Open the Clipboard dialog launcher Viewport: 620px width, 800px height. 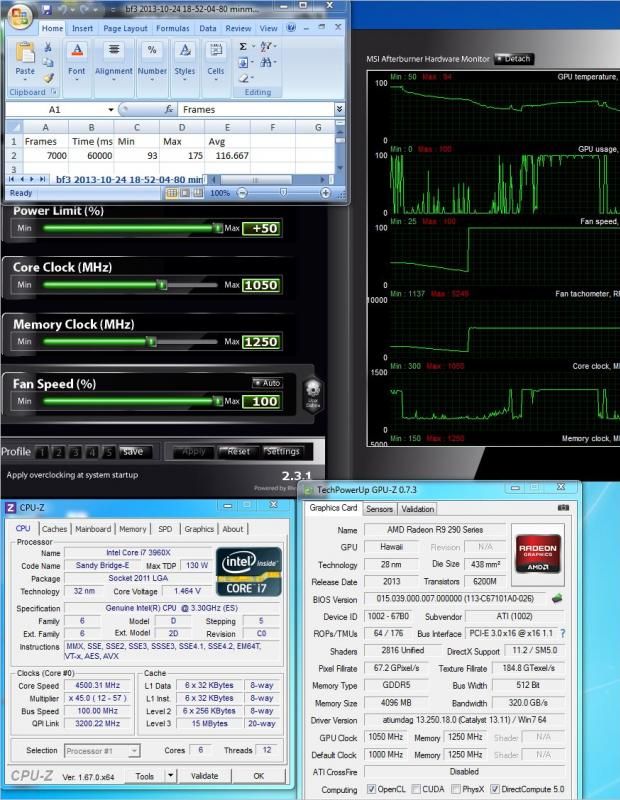click(x=53, y=92)
